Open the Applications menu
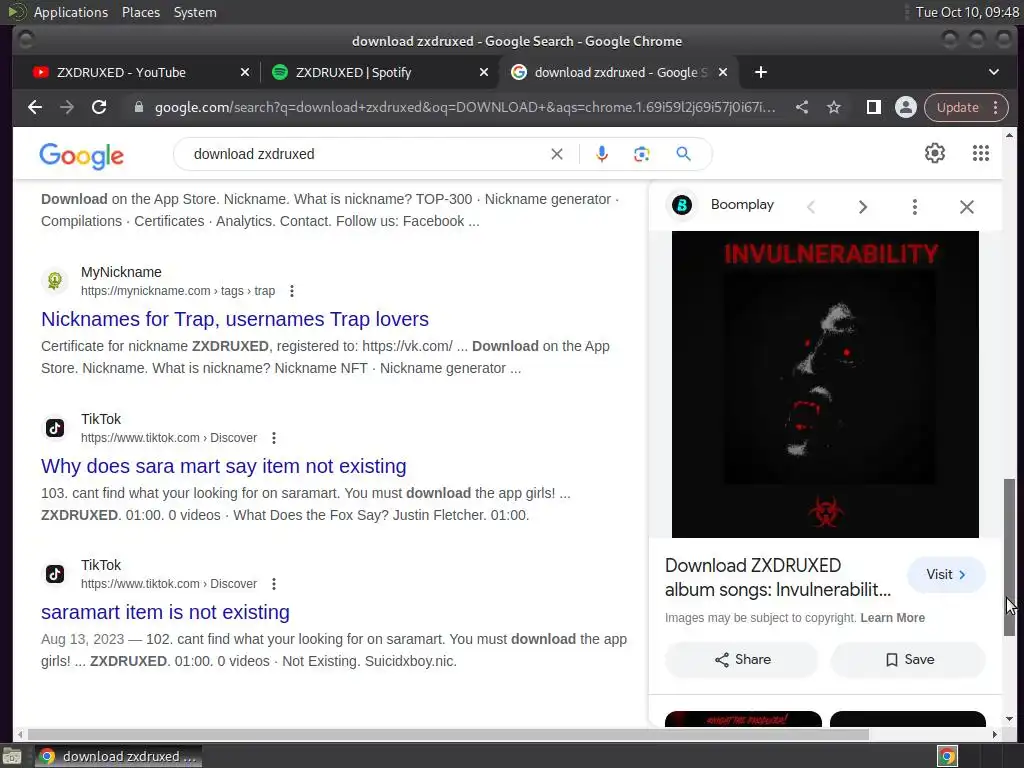 coord(71,12)
